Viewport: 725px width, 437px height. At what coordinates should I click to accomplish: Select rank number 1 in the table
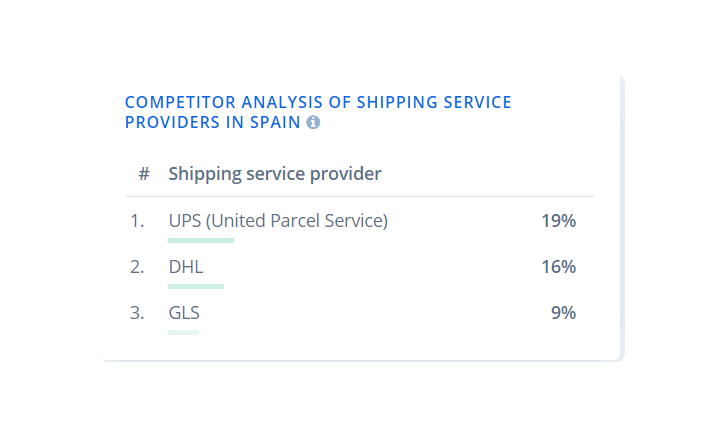coord(138,221)
